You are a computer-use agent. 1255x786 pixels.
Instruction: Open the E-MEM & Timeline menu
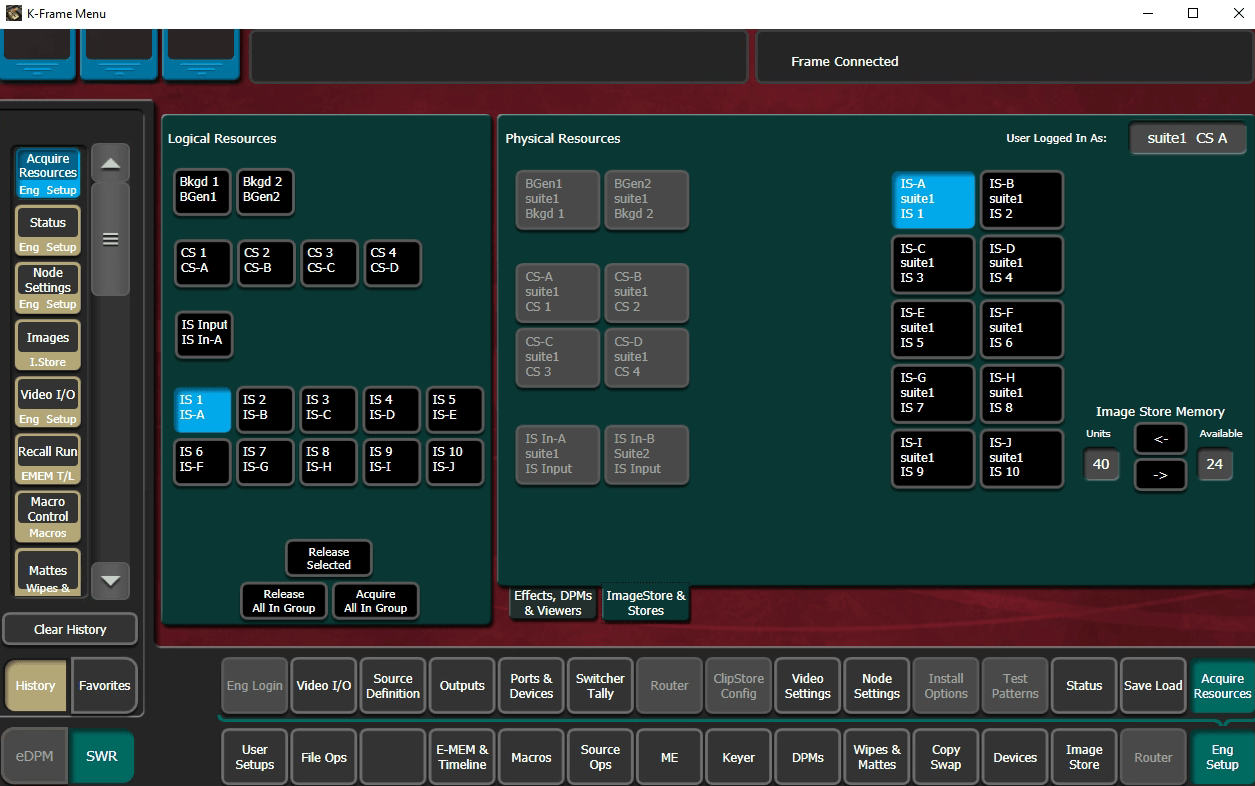tap(462, 757)
